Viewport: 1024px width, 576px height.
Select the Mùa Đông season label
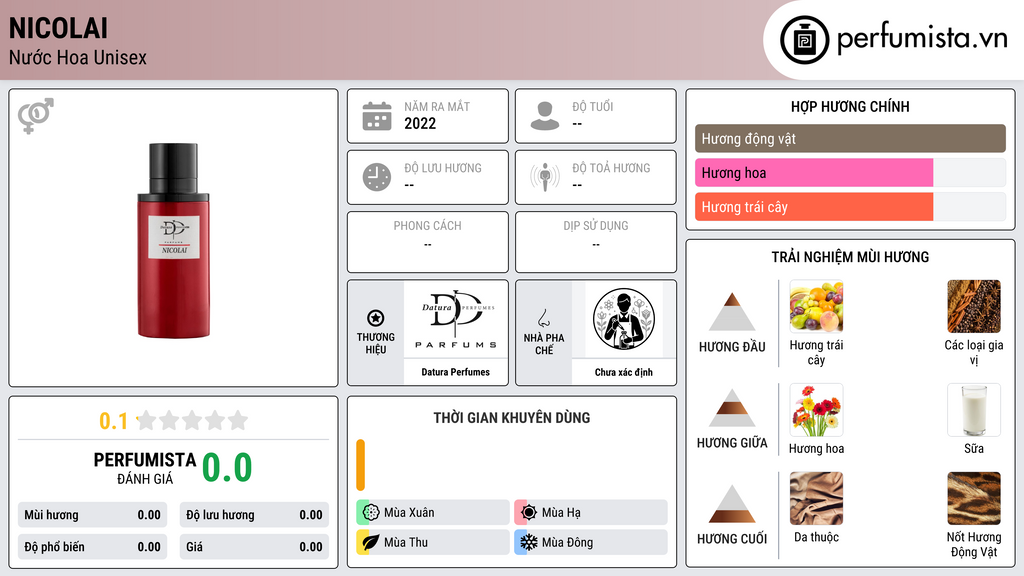pos(567,542)
